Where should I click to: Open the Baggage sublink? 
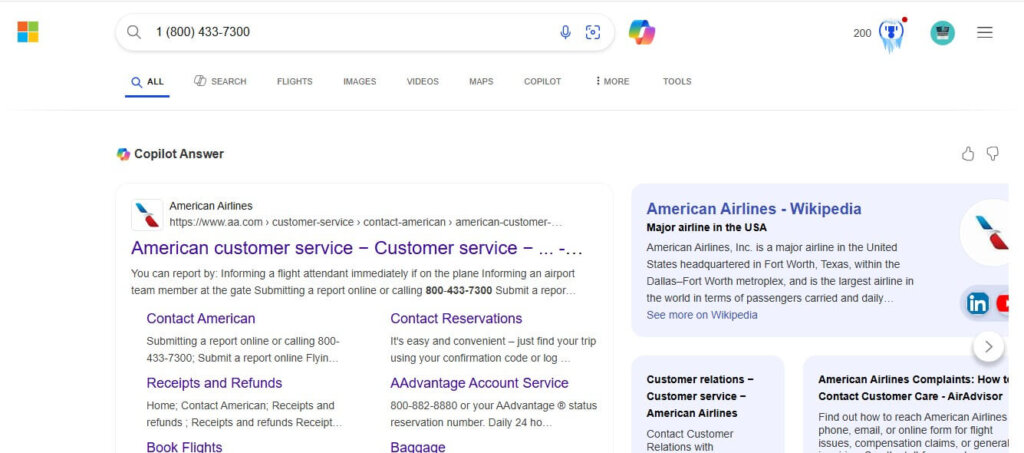418,447
